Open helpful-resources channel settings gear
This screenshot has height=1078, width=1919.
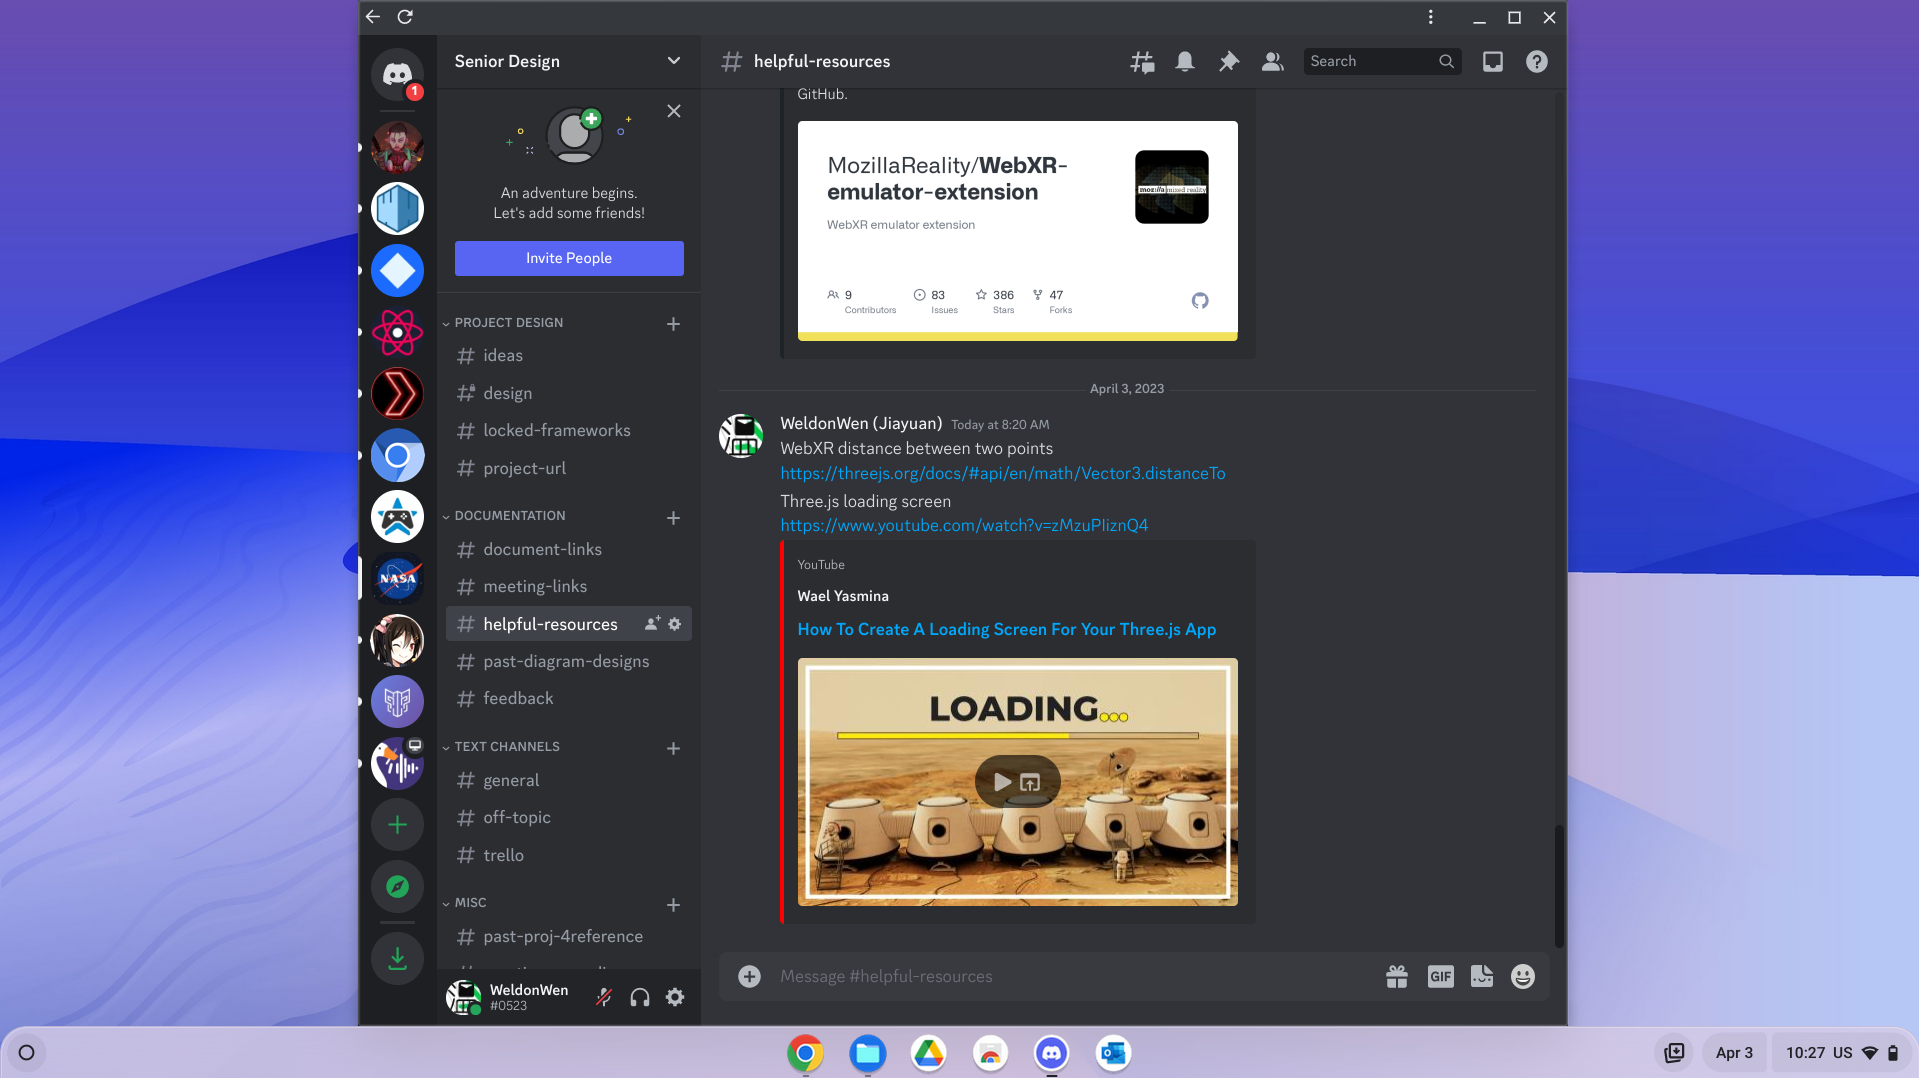click(x=675, y=624)
